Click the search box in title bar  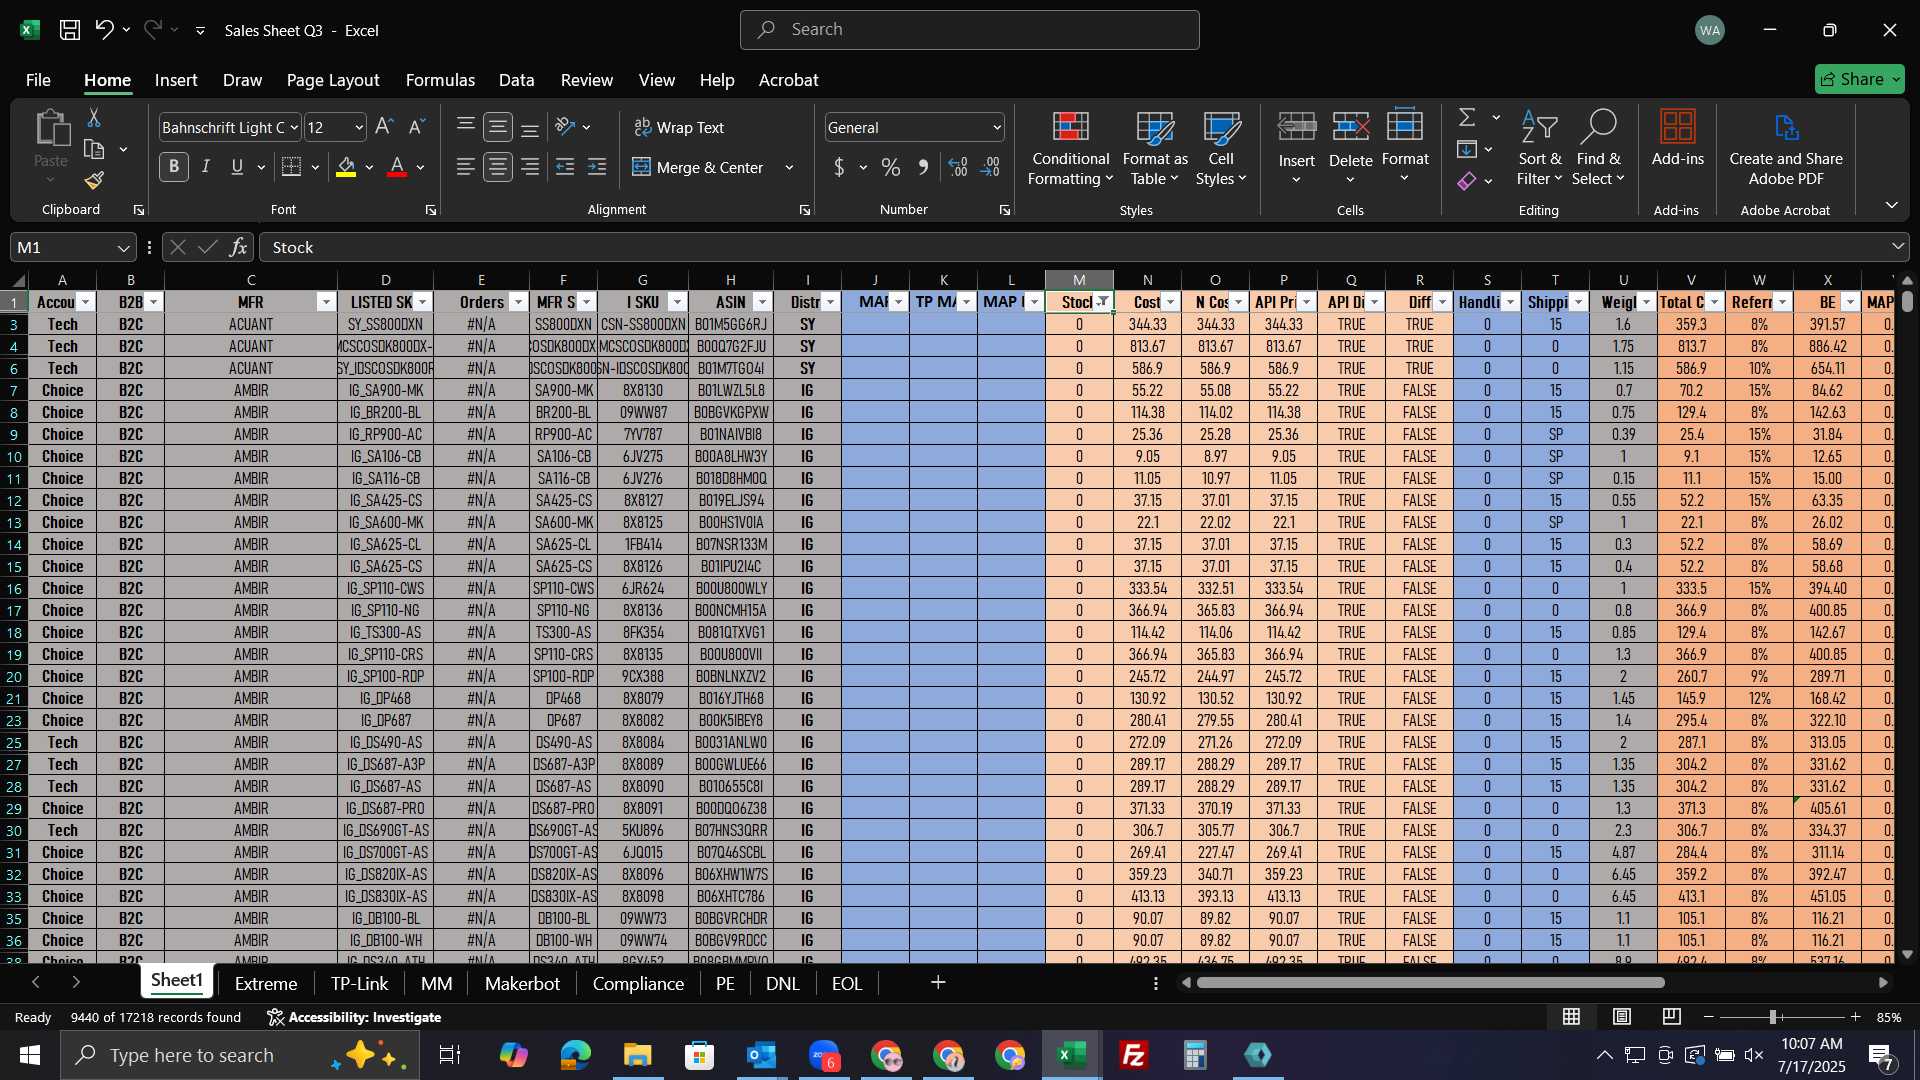tap(969, 30)
